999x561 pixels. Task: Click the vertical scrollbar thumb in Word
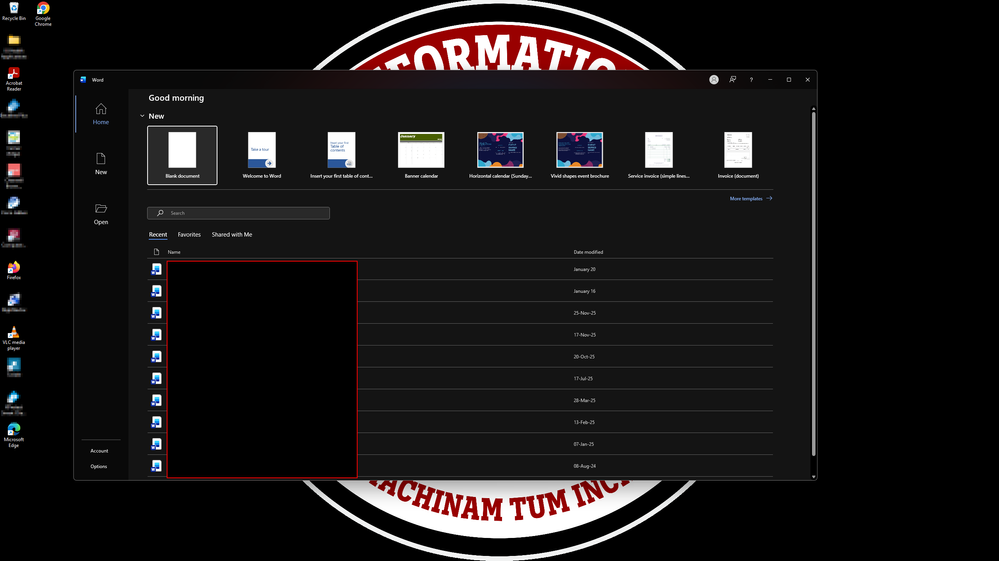point(814,283)
